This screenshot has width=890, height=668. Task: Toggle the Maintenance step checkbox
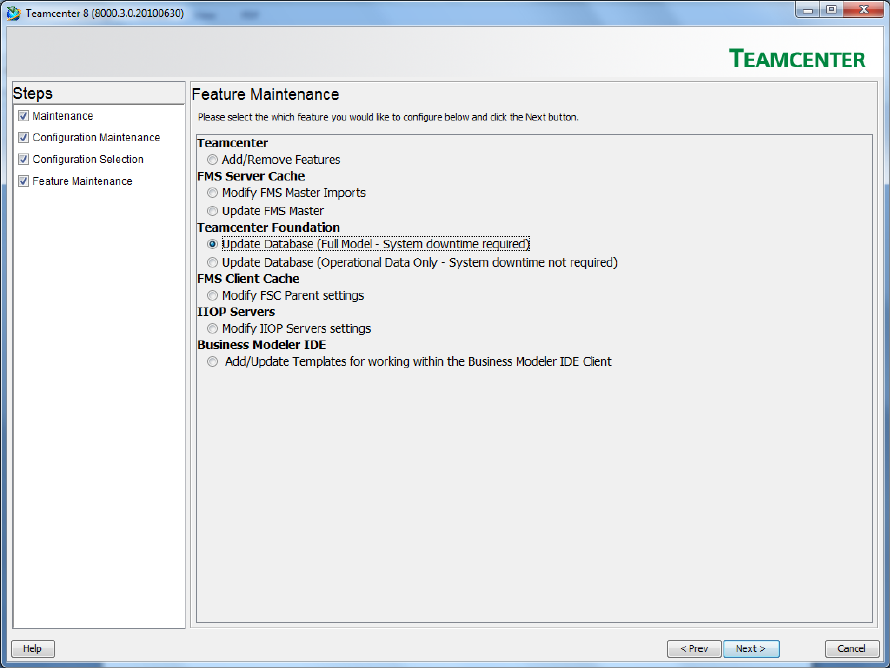click(23, 116)
